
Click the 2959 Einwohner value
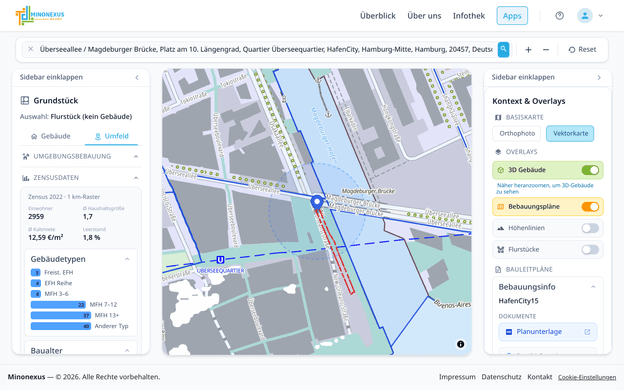[36, 216]
